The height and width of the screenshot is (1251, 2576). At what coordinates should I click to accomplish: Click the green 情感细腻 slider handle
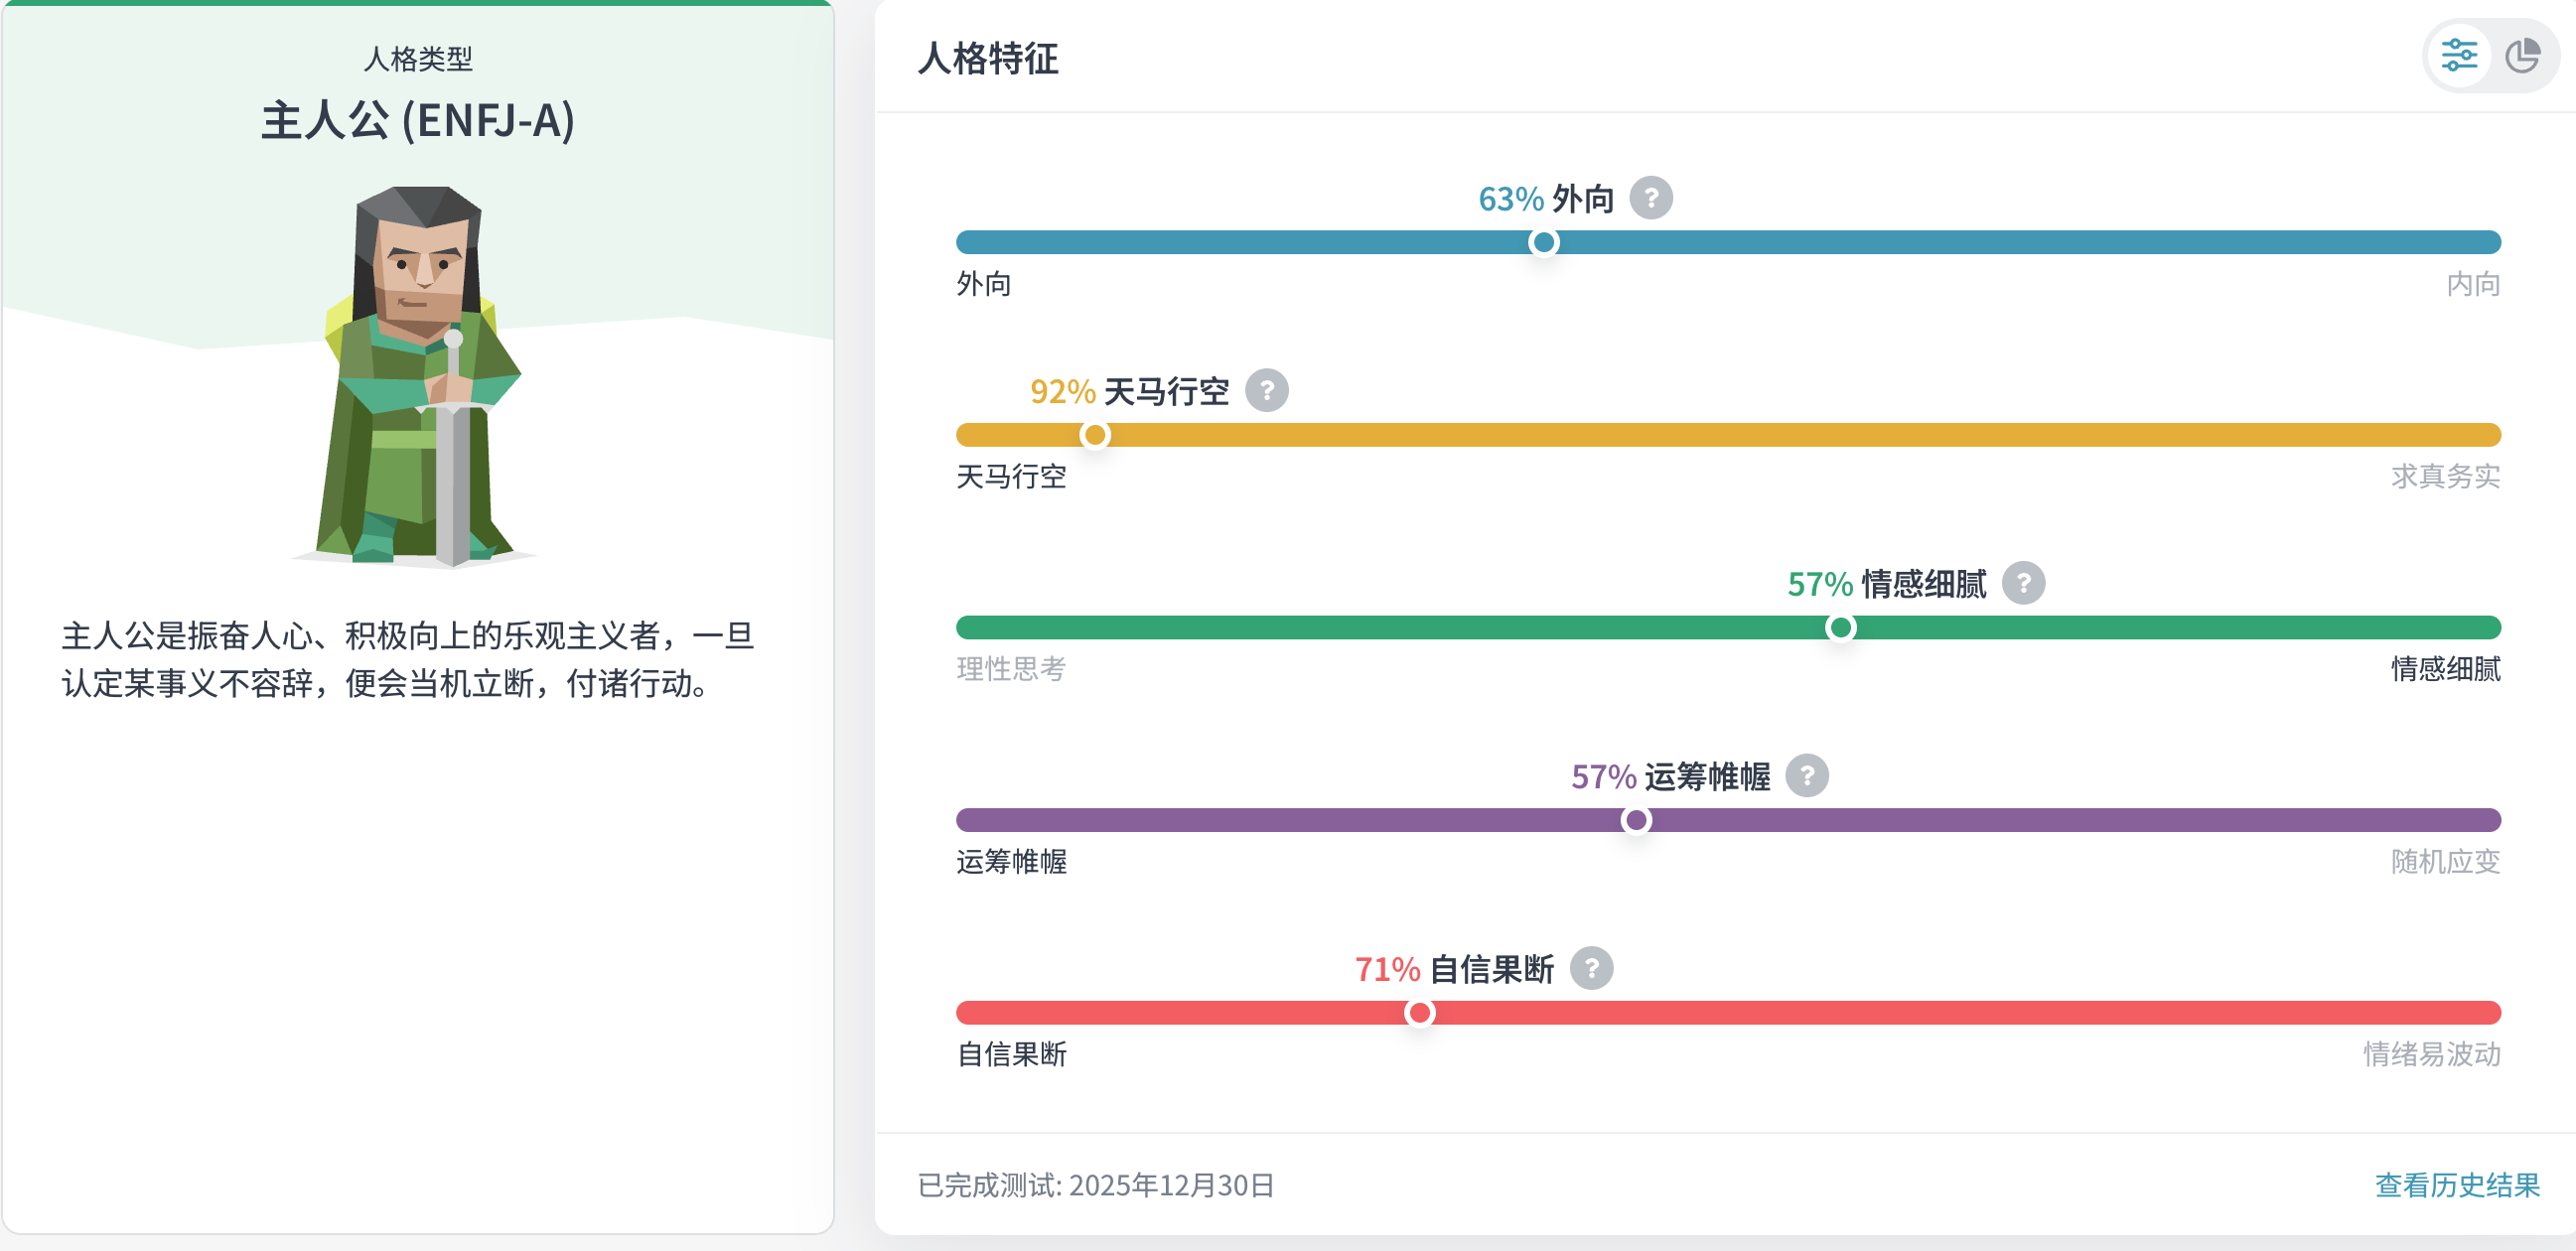(1839, 628)
